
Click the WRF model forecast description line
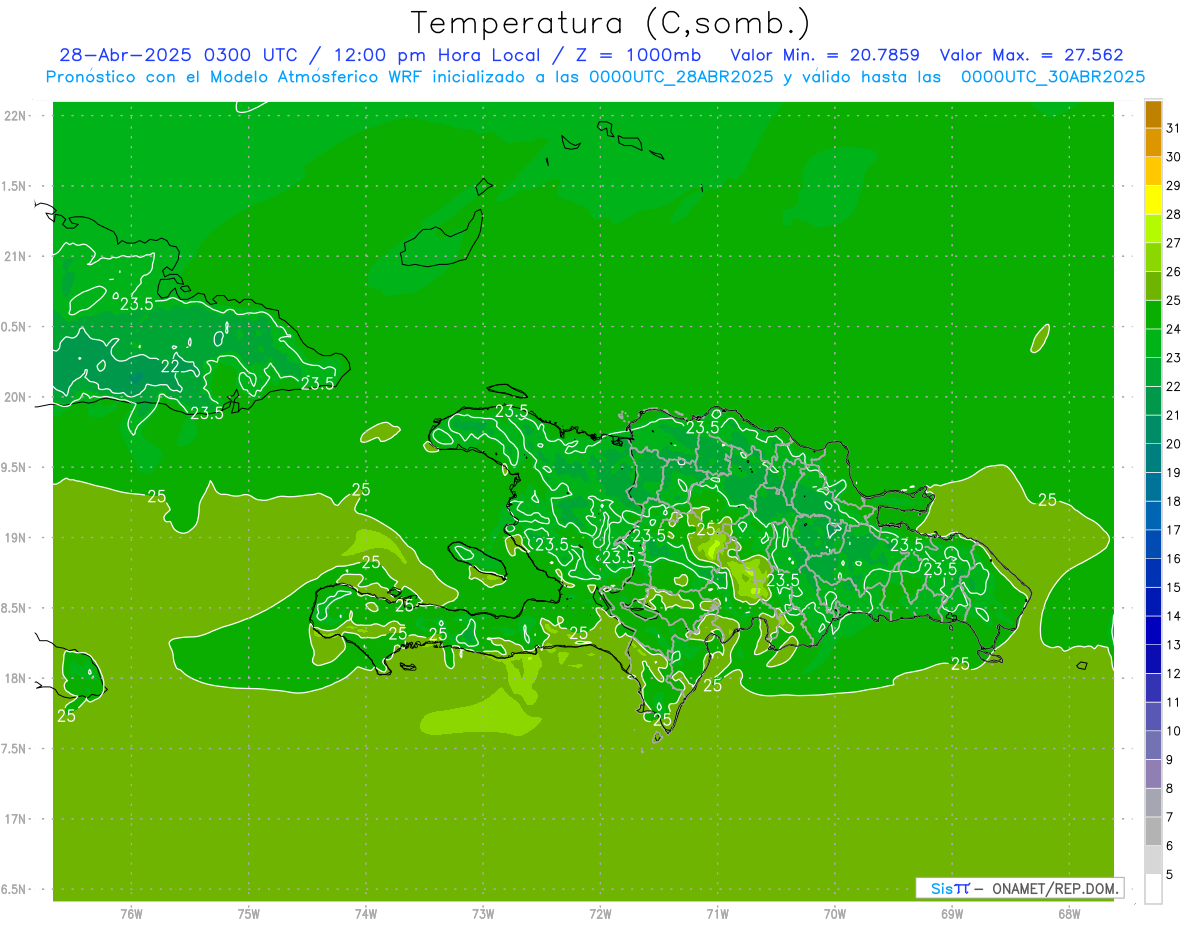pyautogui.click(x=595, y=77)
